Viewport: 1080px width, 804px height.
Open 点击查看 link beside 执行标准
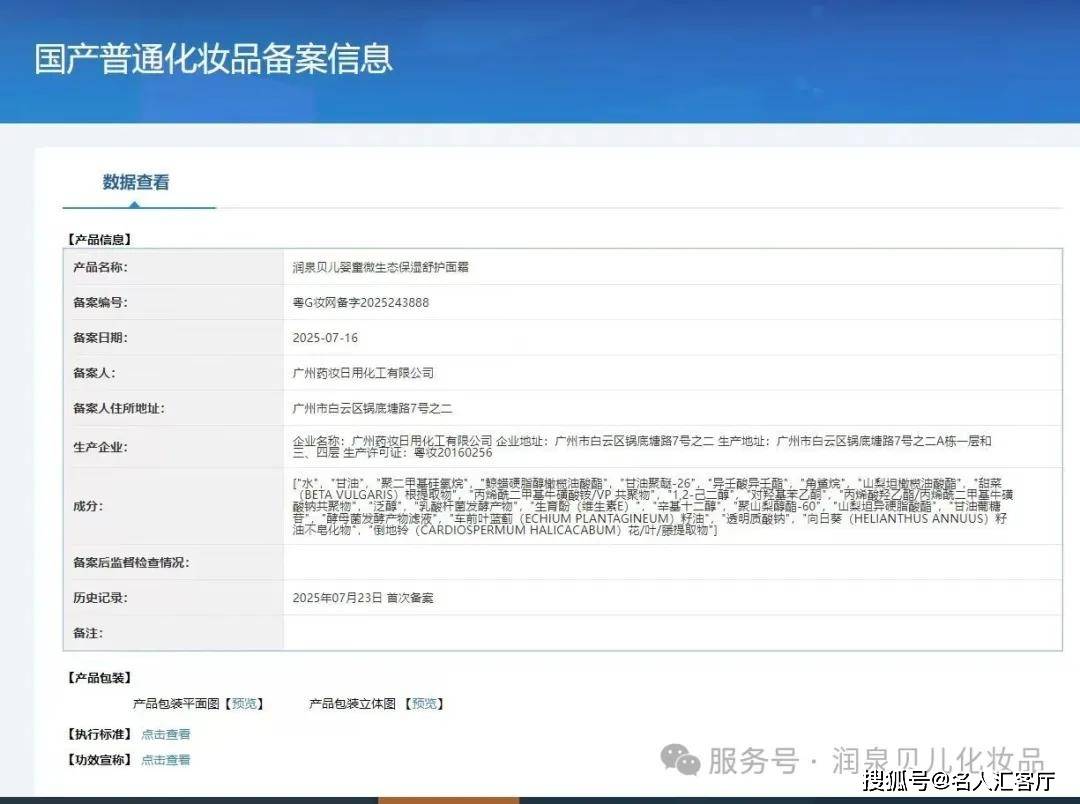165,734
